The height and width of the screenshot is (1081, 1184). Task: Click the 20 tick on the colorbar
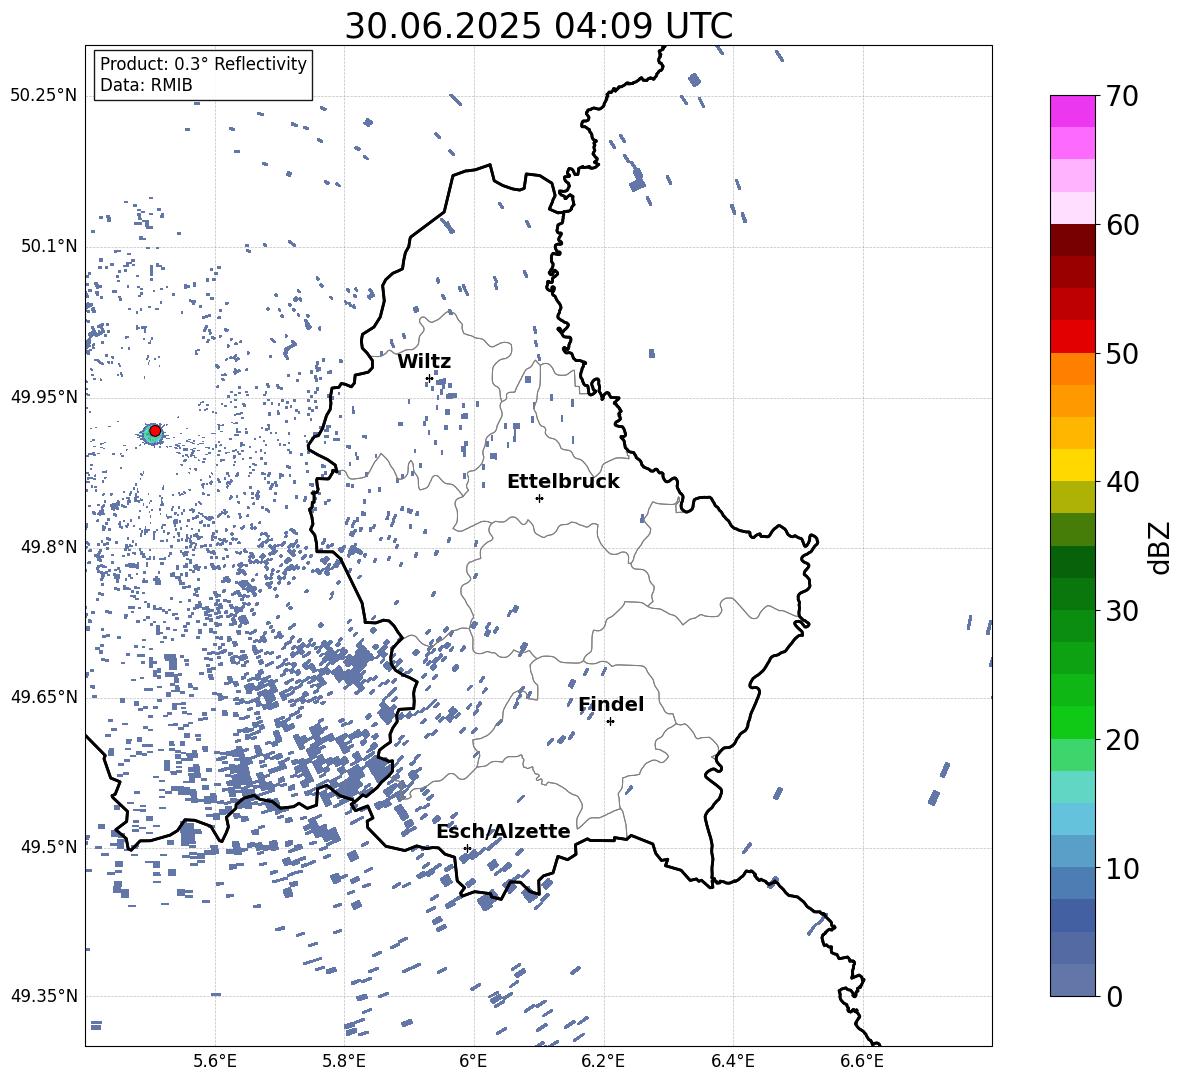click(x=1121, y=740)
